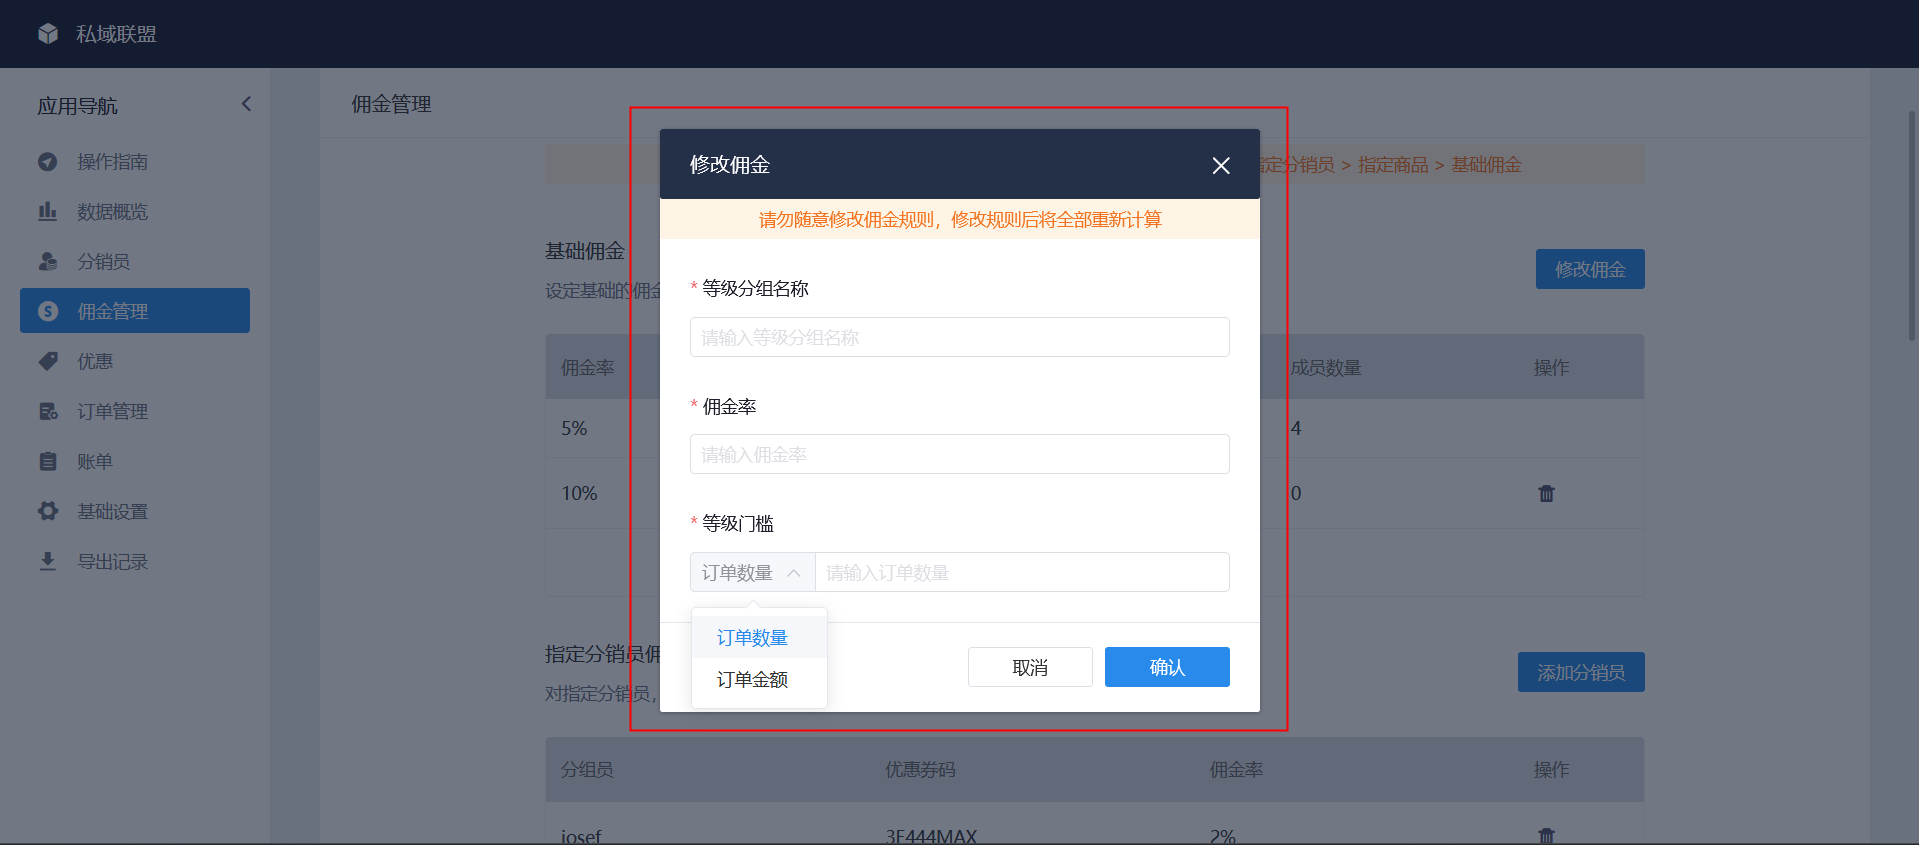The width and height of the screenshot is (1919, 845).
Task: Click the 操作指南 compass icon
Action: tap(48, 162)
